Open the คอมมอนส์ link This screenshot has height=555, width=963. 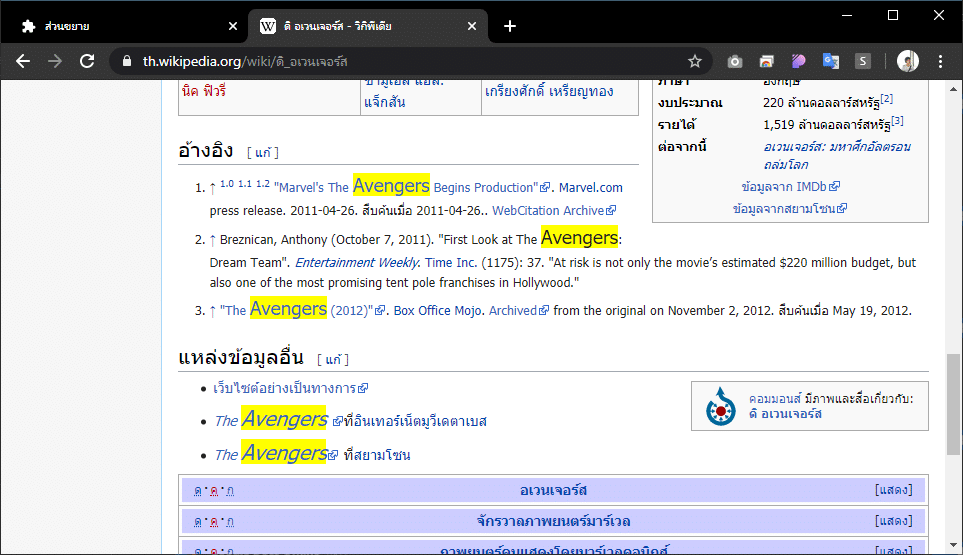tap(775, 398)
